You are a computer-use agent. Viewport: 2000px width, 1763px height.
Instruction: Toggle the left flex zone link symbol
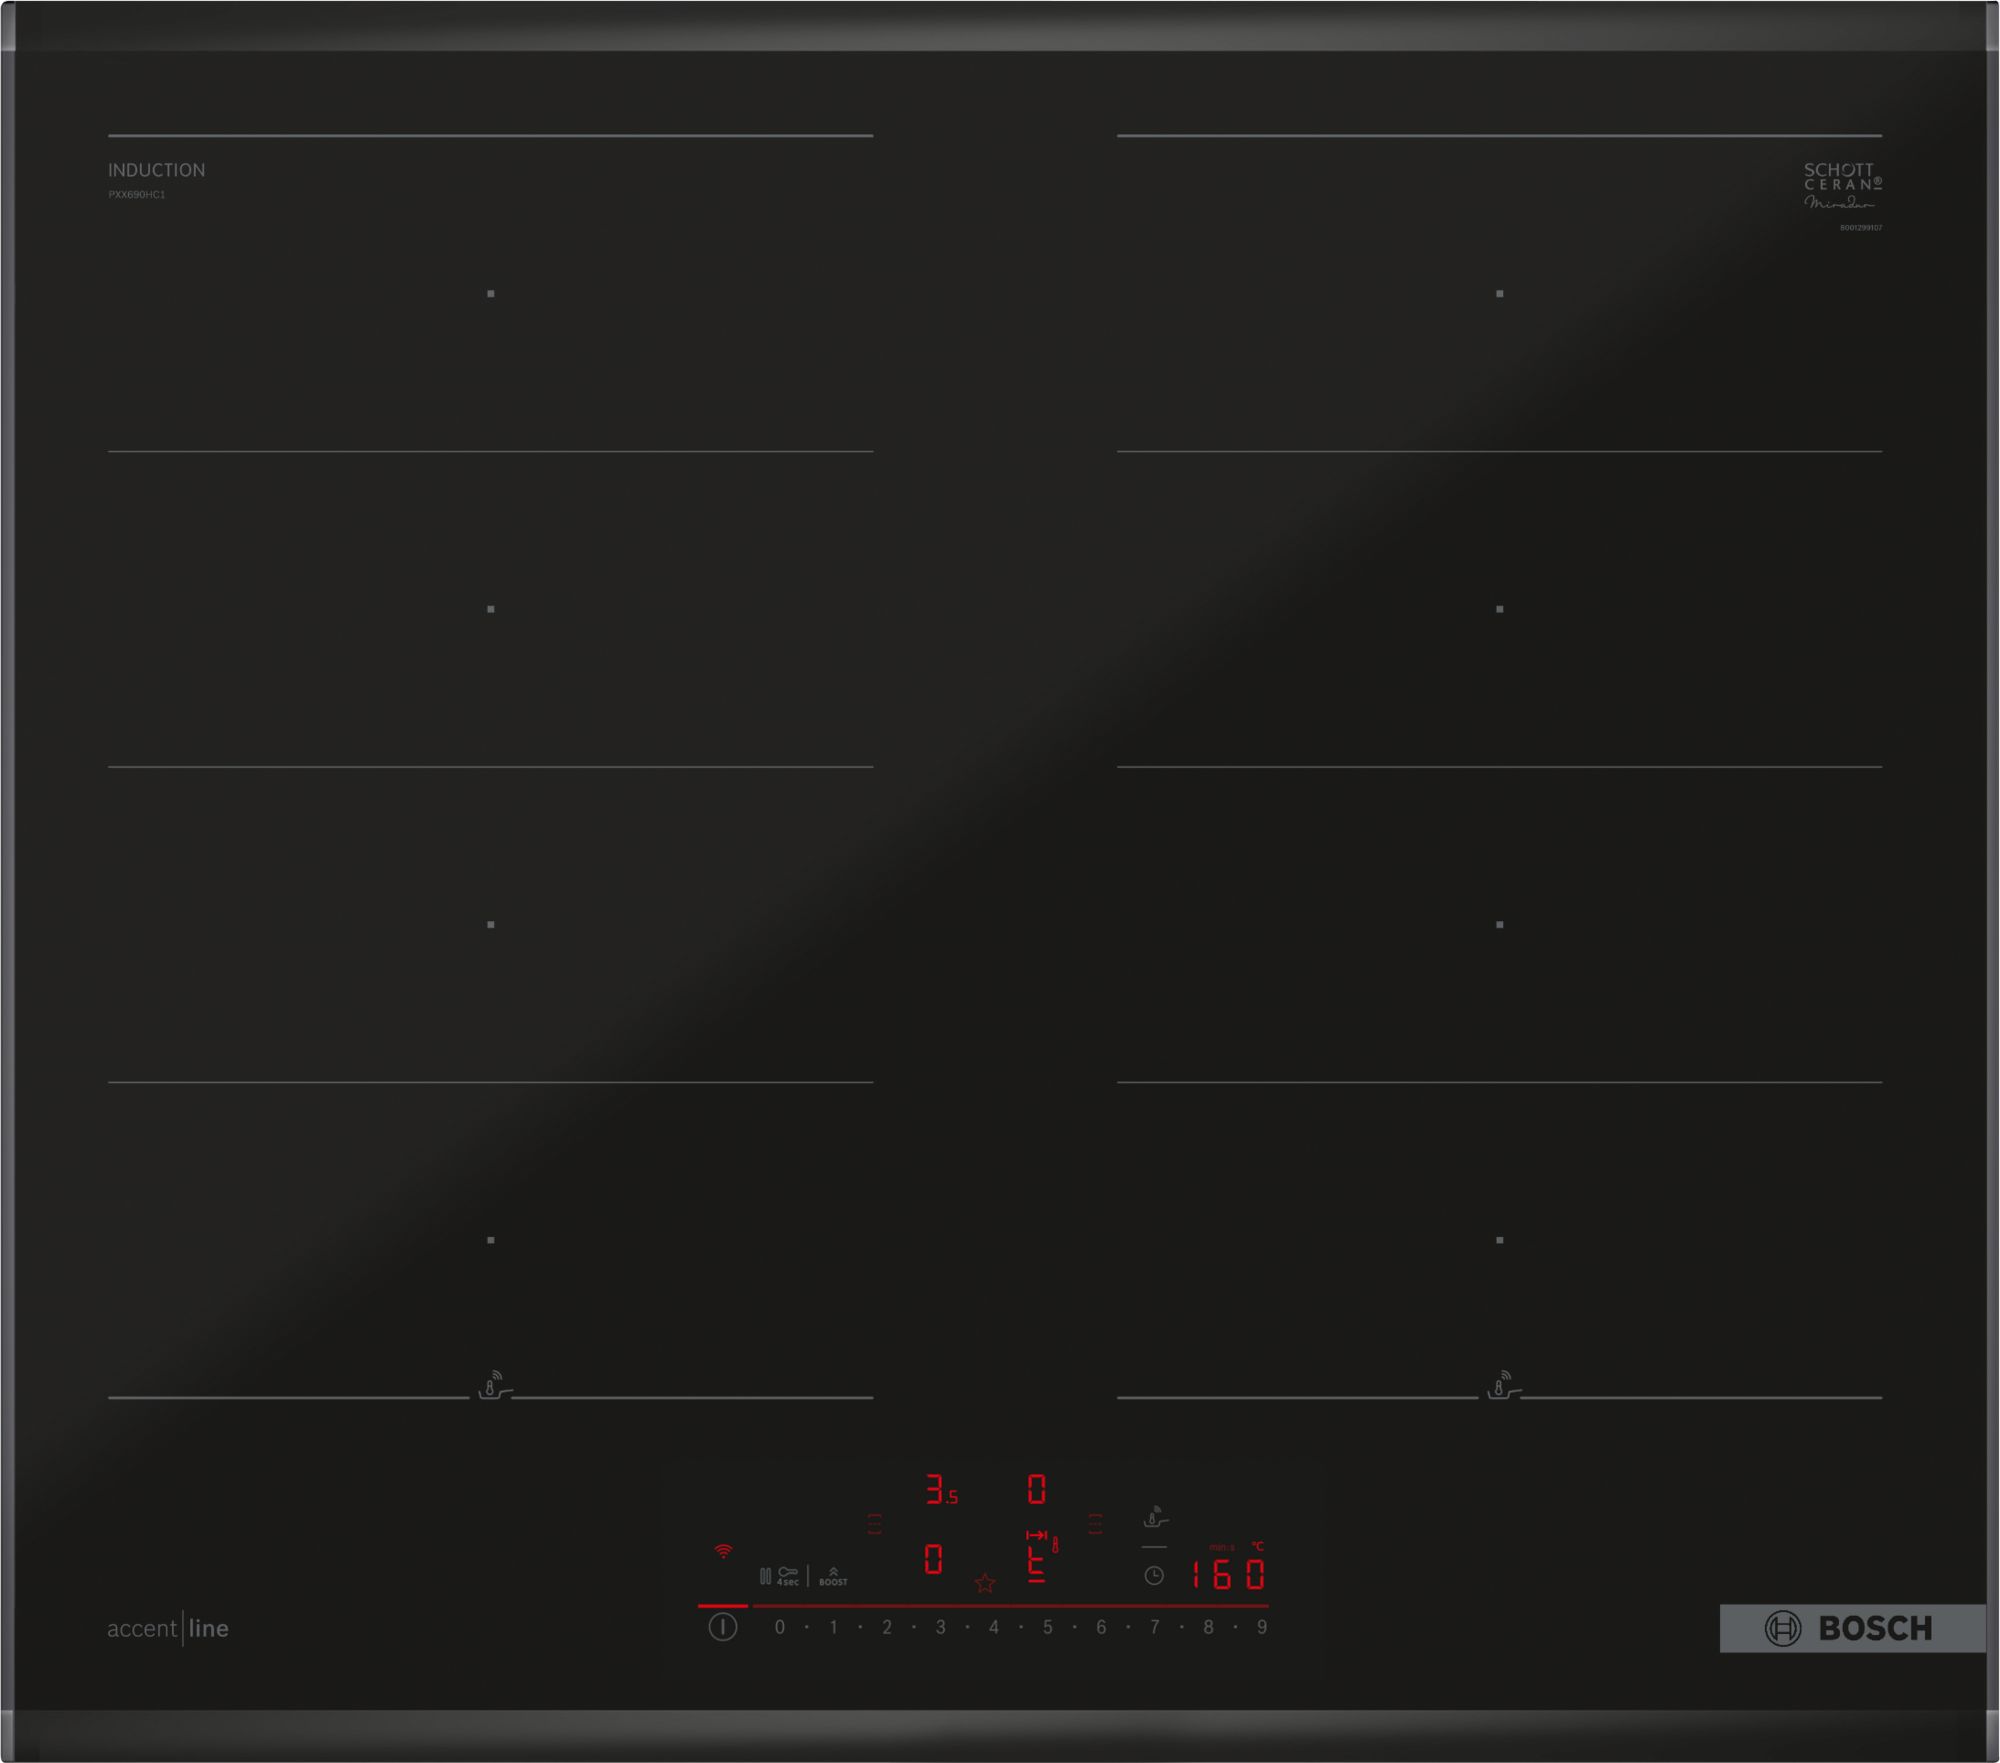pos(875,1524)
